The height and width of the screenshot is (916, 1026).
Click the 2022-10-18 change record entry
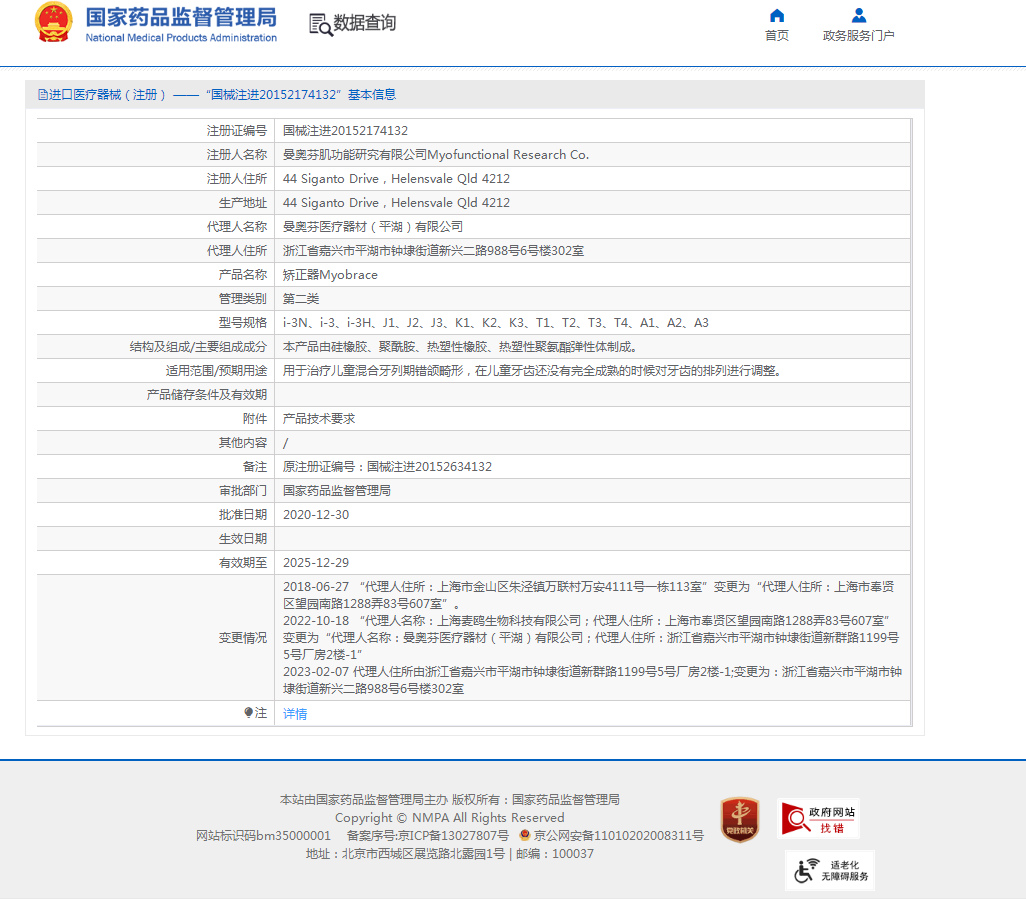591,638
